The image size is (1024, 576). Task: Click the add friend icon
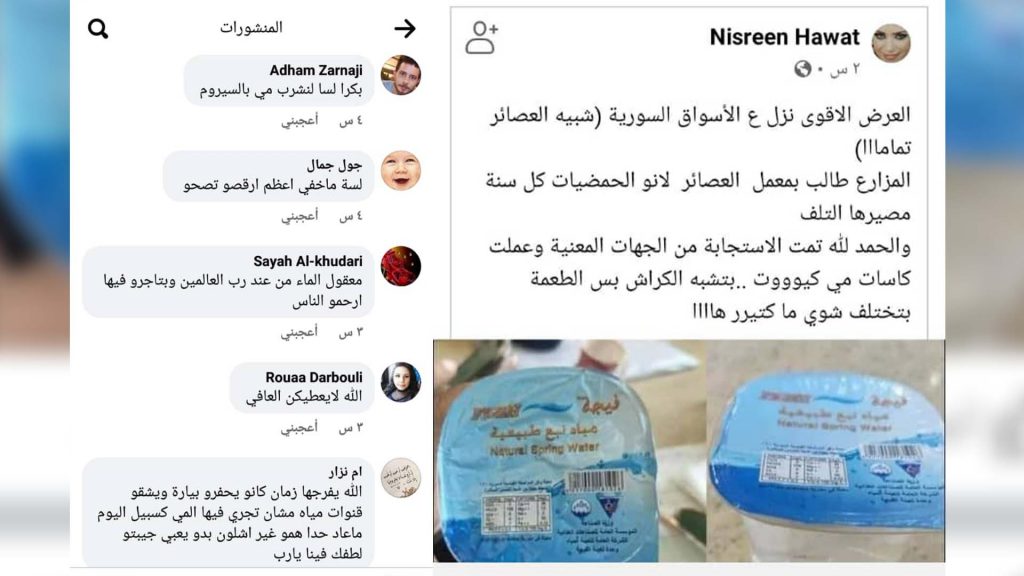[x=482, y=37]
